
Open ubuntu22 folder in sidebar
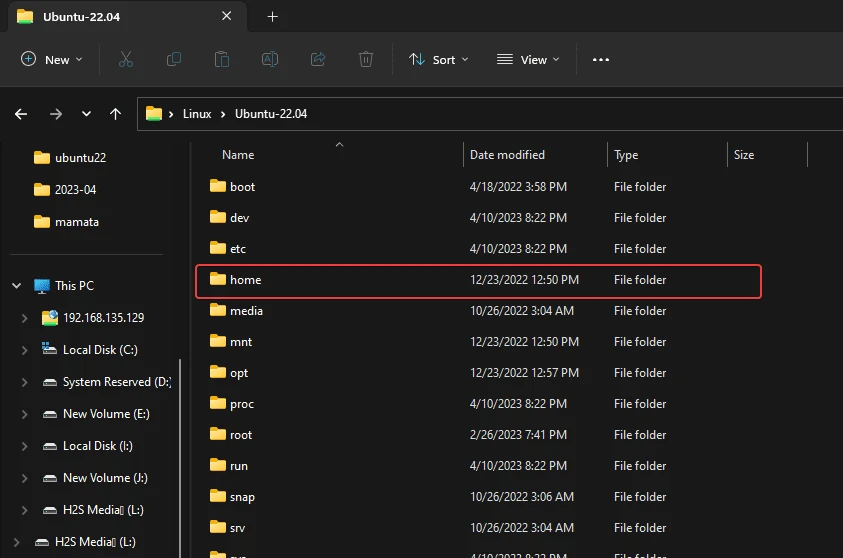[x=70, y=158]
